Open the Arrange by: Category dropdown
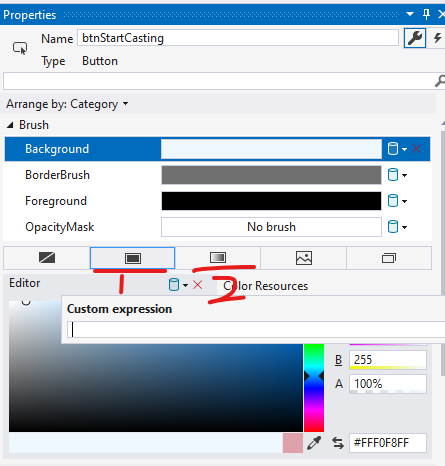 pos(67,104)
